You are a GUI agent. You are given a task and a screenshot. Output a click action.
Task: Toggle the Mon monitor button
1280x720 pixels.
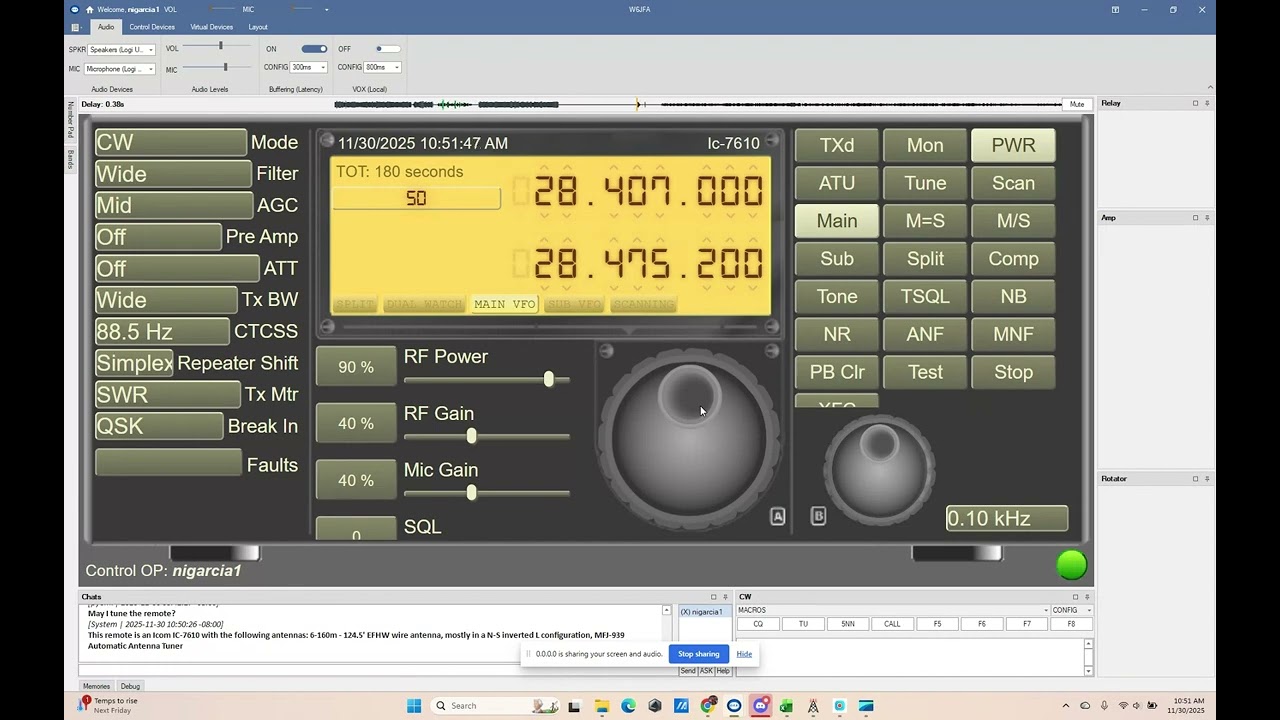coord(925,145)
